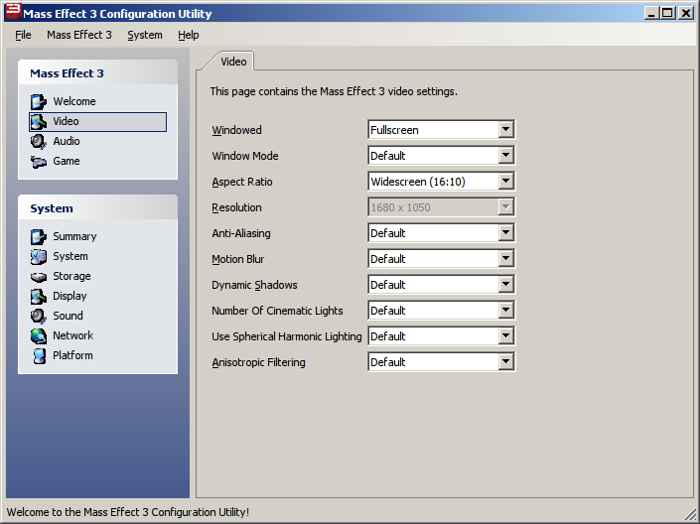Click the Anisotropic Filtering label

[258, 362]
